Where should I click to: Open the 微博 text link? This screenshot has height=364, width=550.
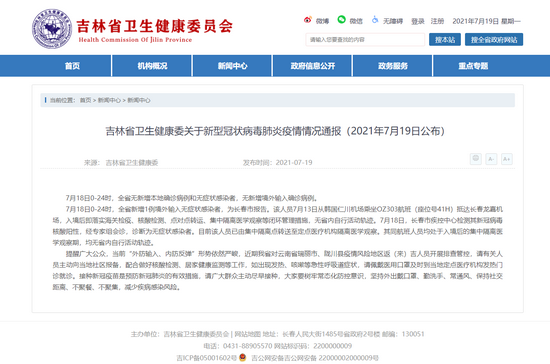point(322,21)
